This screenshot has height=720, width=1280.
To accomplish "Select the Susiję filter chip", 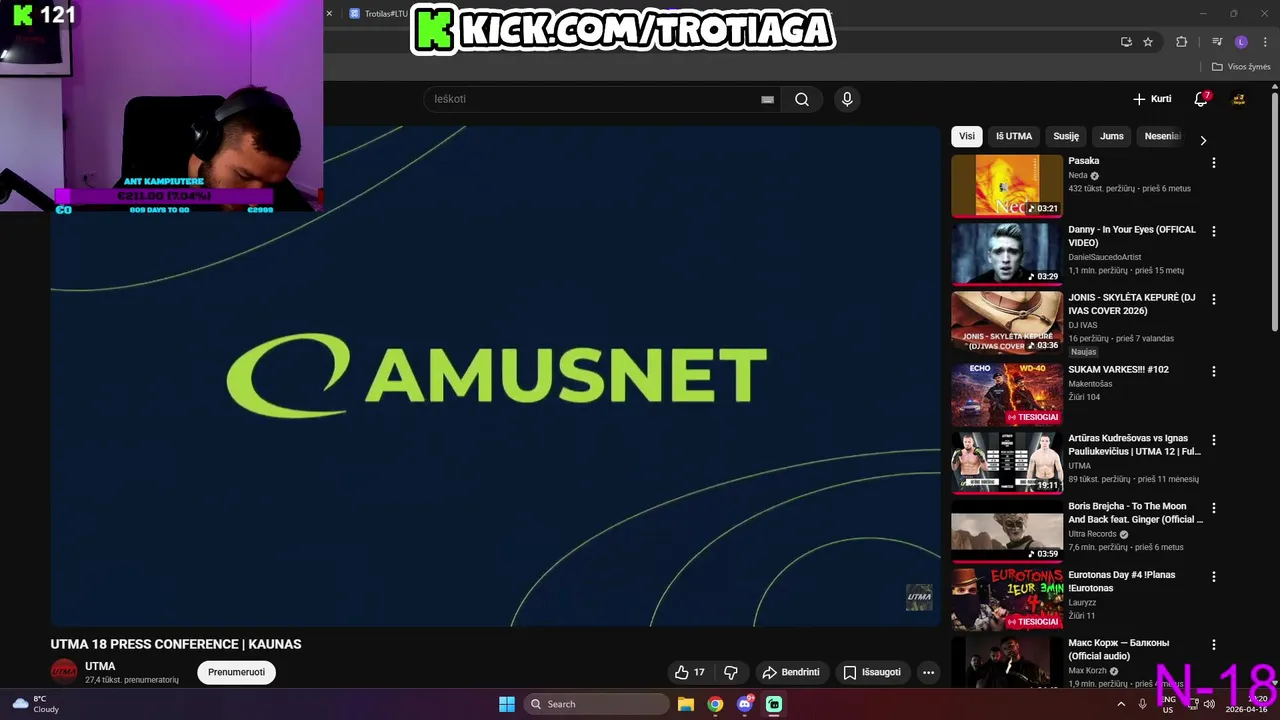I will point(1066,136).
